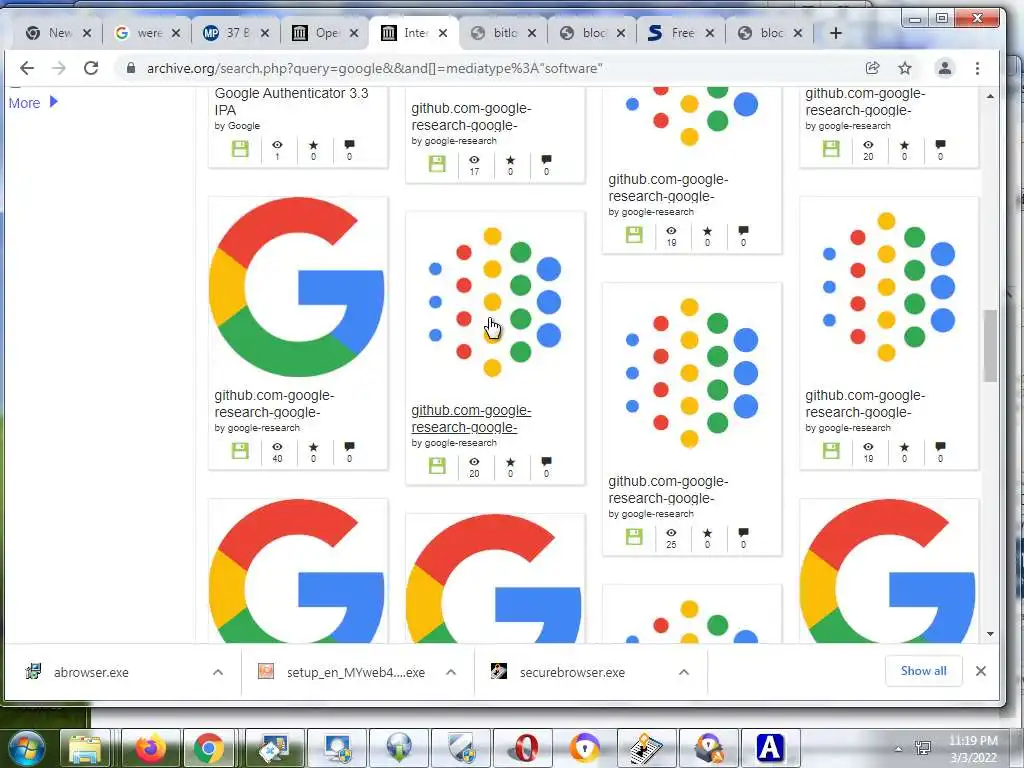Open a new browser tab
This screenshot has width=1024, height=768.
tap(836, 33)
